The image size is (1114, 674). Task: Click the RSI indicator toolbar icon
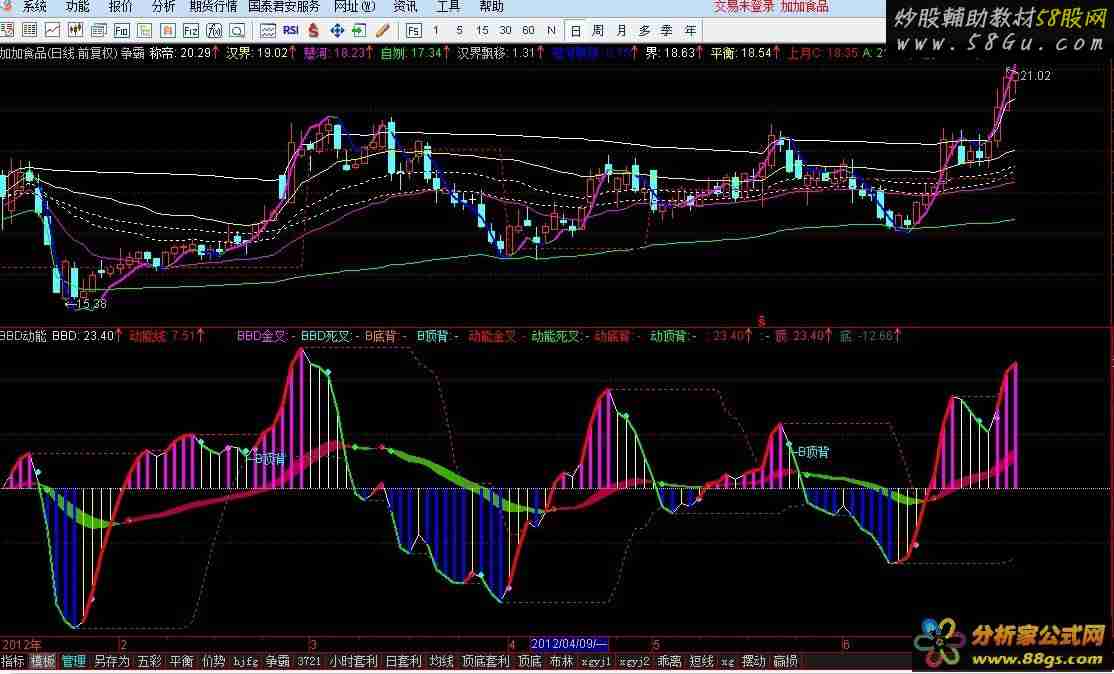[292, 30]
